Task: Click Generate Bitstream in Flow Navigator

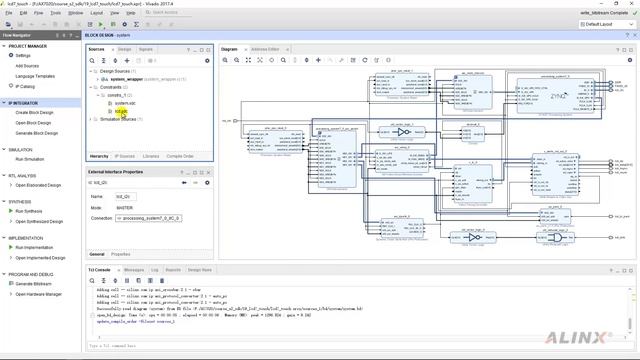Action: [x=33, y=284]
